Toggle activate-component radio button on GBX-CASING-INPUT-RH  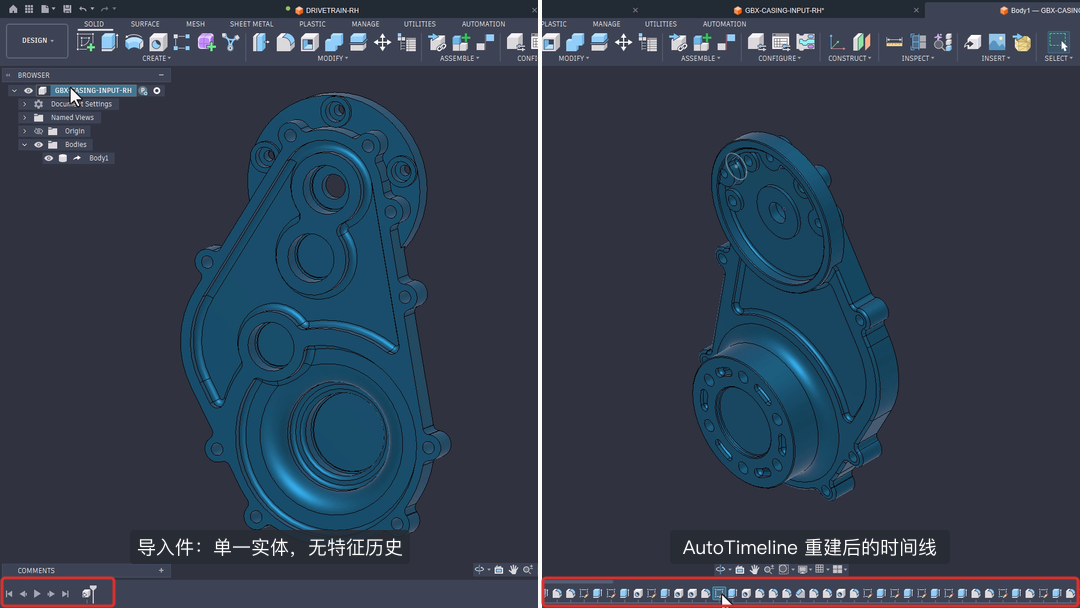[x=157, y=90]
